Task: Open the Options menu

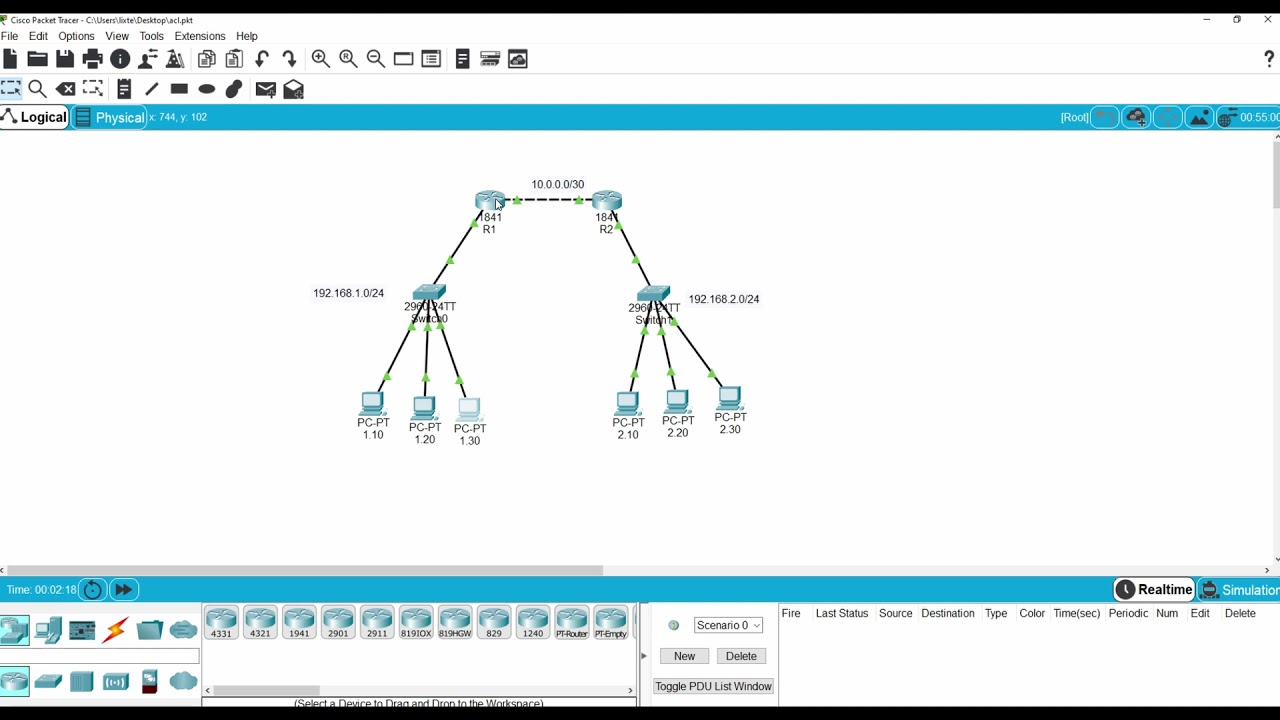Action: click(76, 36)
